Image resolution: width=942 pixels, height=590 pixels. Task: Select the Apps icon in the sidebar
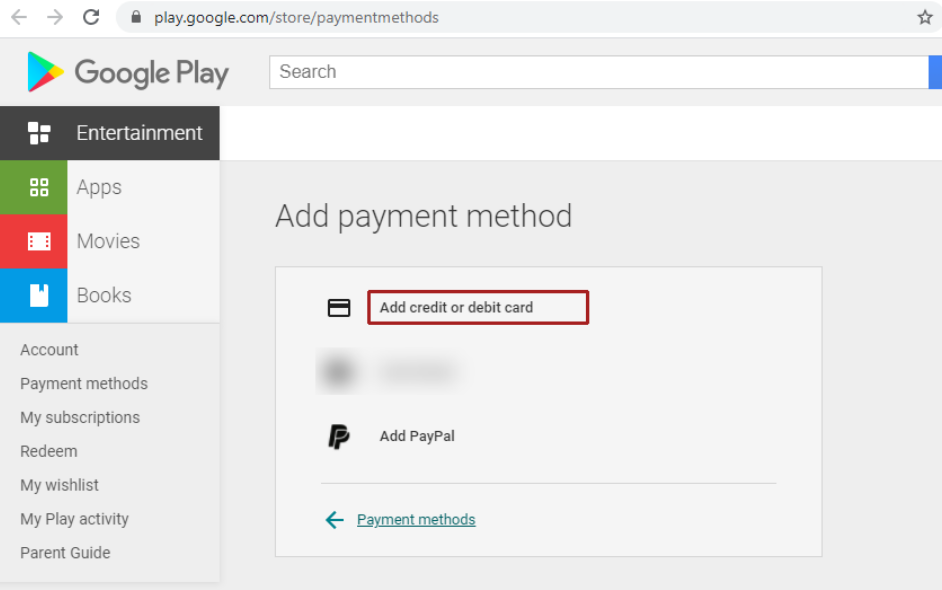40,187
